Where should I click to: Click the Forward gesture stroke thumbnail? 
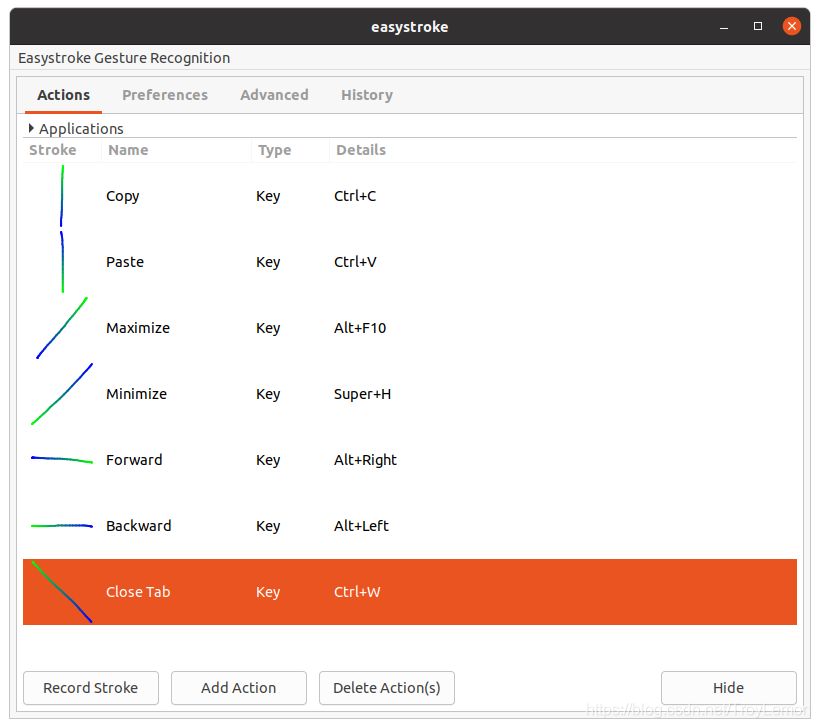click(62, 460)
